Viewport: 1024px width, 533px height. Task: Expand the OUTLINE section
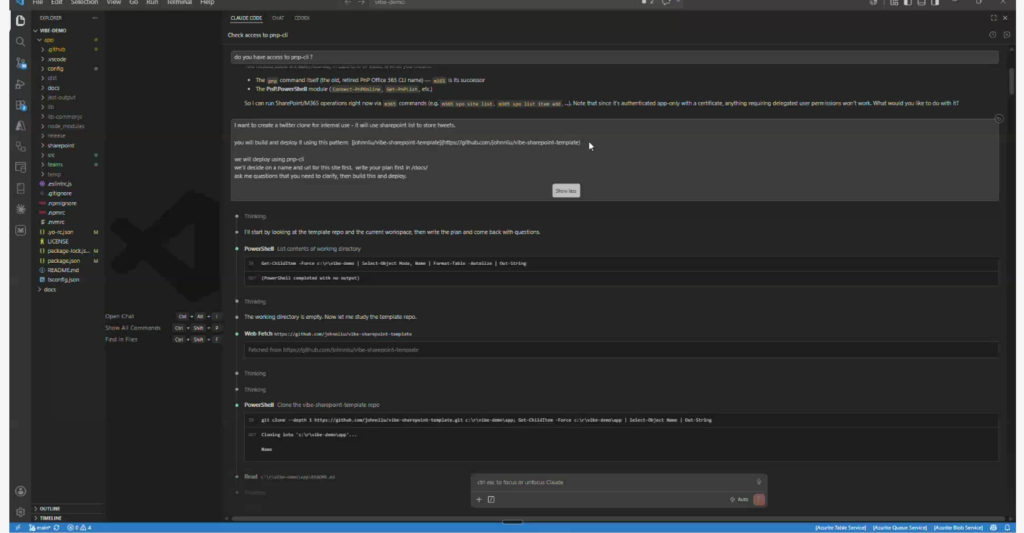(x=50, y=509)
